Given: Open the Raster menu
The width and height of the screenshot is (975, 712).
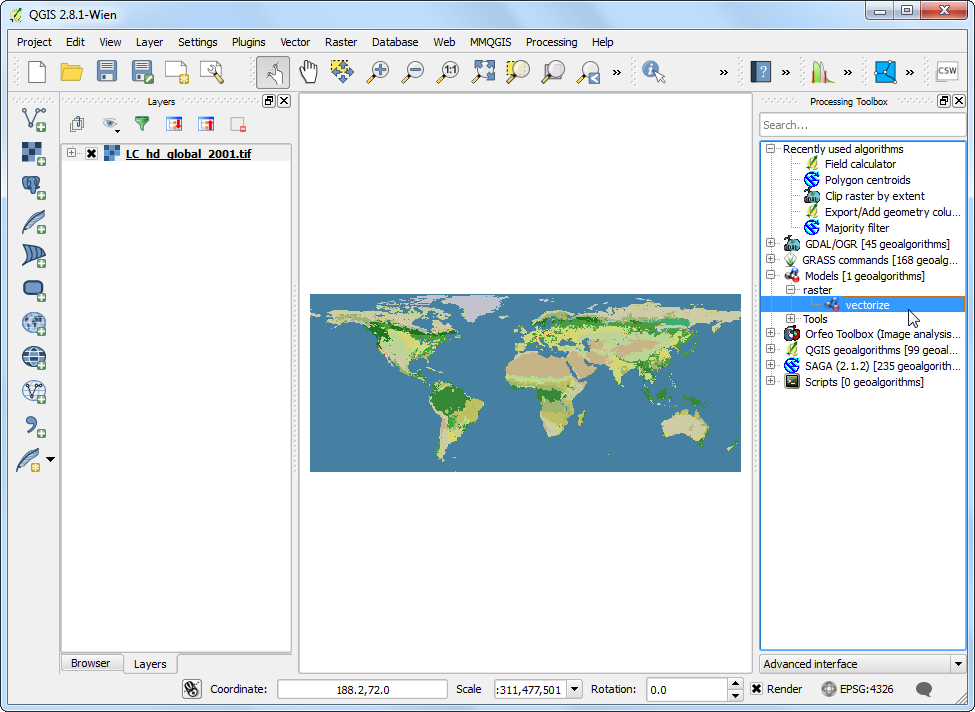Looking at the screenshot, I should pos(341,42).
